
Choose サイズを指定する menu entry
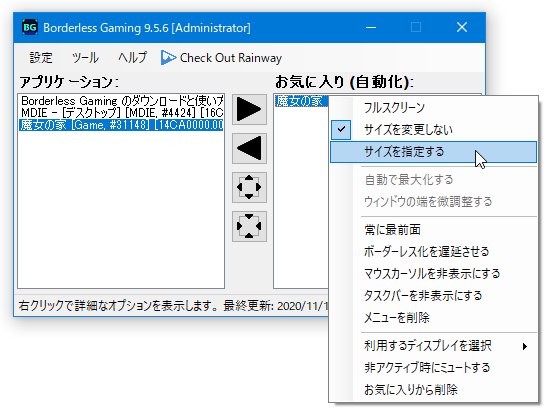point(433,152)
